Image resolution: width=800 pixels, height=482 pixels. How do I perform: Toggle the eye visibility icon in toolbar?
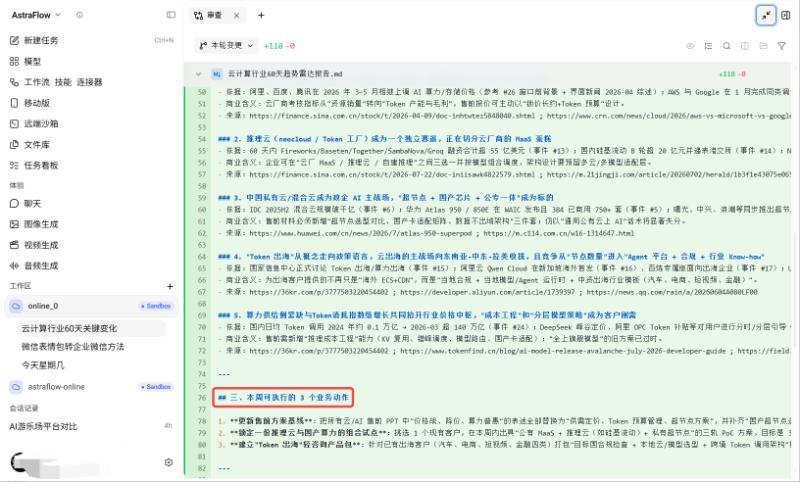[x=690, y=46]
